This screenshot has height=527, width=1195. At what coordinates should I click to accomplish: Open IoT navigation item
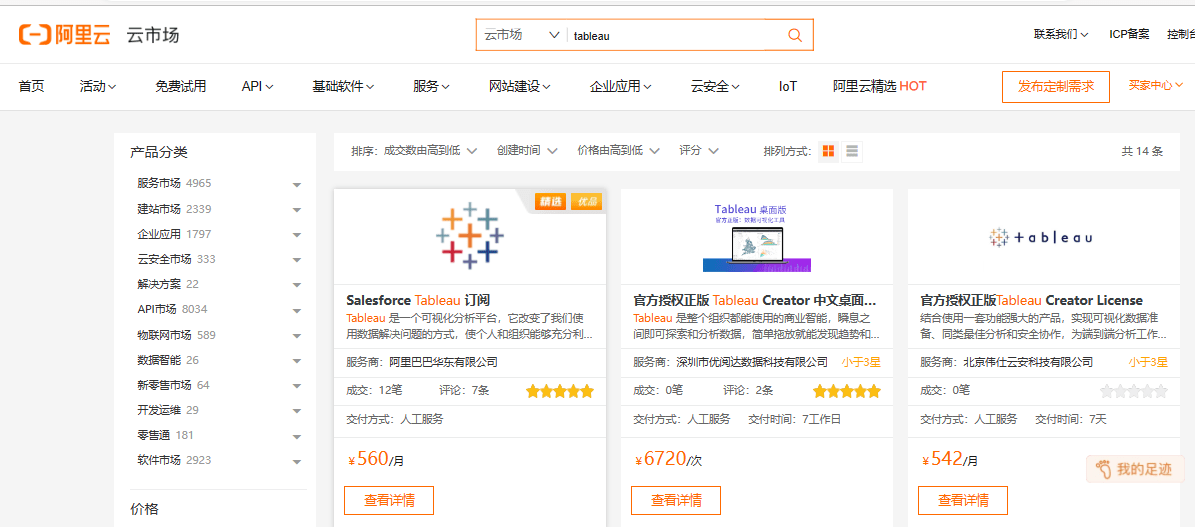tap(788, 86)
